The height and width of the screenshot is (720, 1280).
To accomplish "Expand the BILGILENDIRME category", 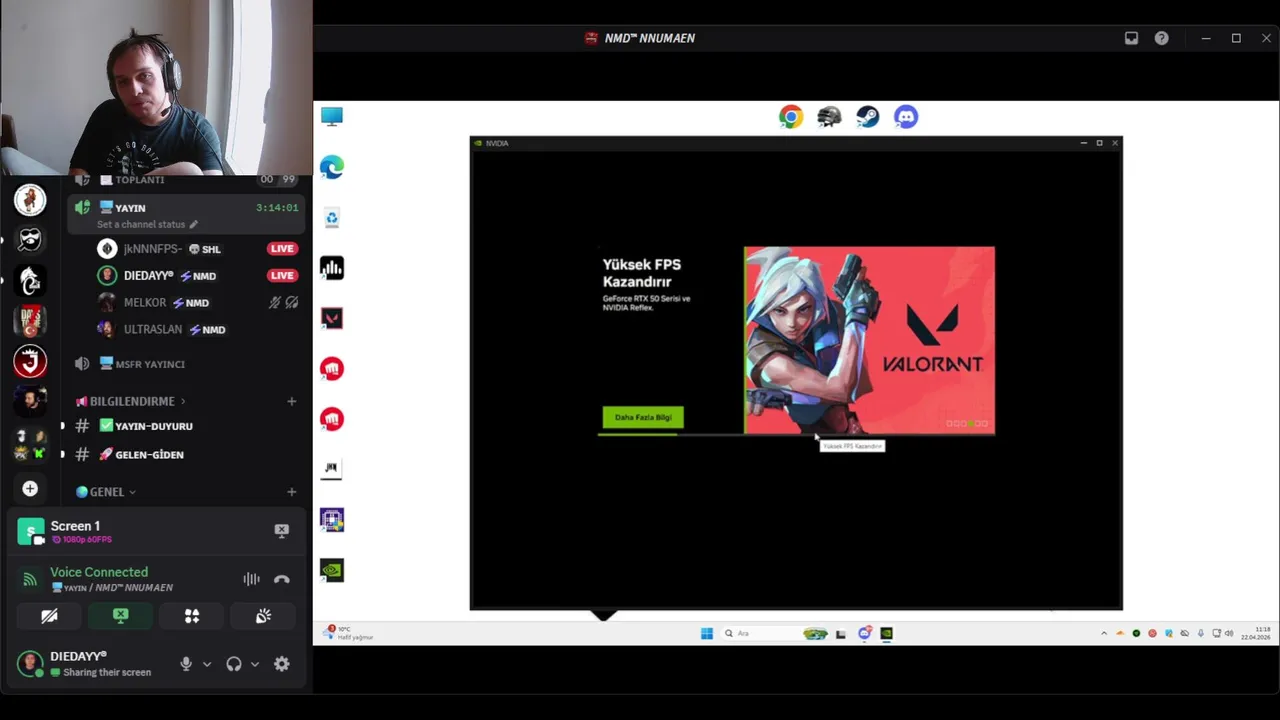I will [131, 401].
